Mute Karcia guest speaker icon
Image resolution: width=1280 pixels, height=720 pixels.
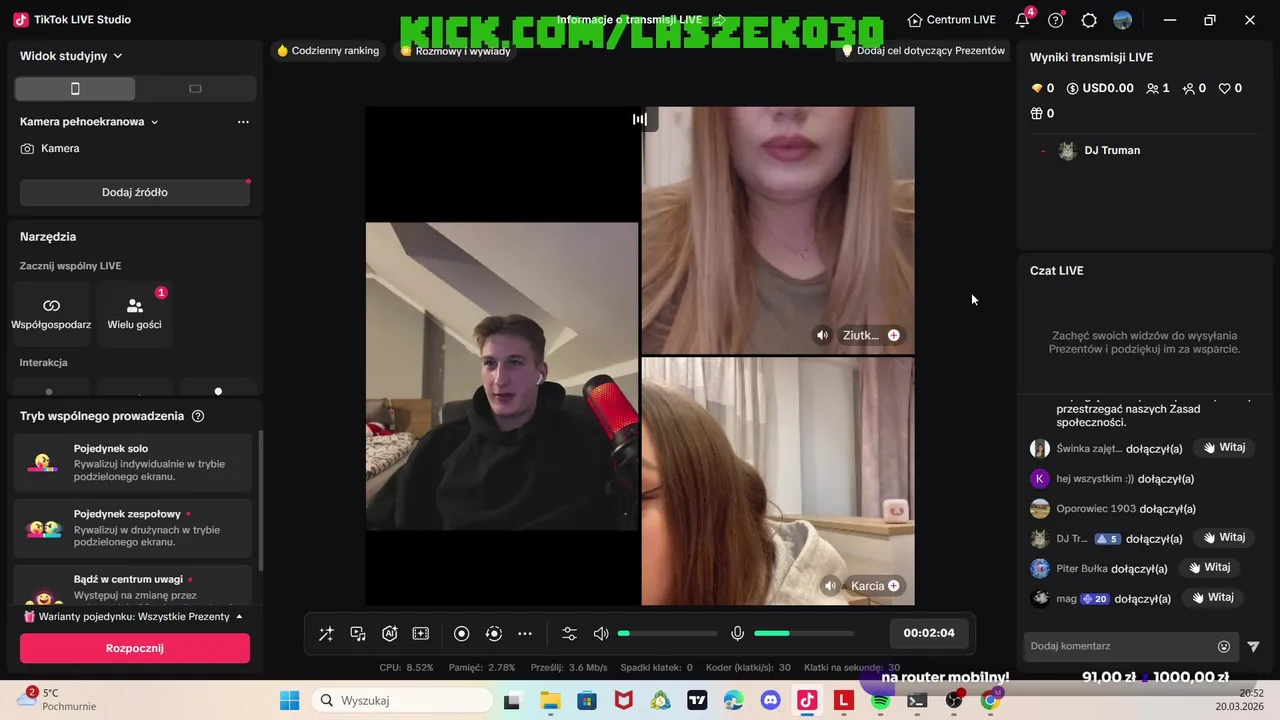tap(830, 586)
